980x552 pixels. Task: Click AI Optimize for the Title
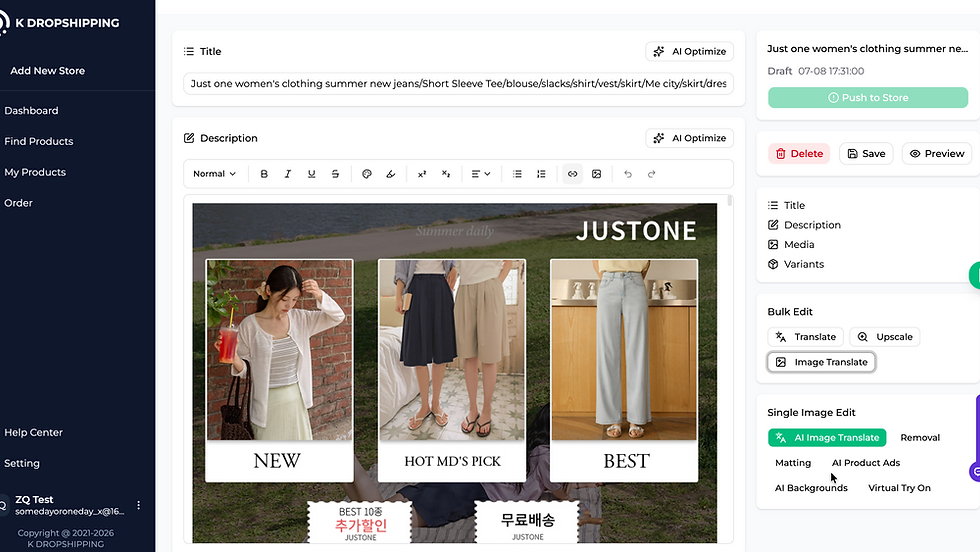point(689,51)
